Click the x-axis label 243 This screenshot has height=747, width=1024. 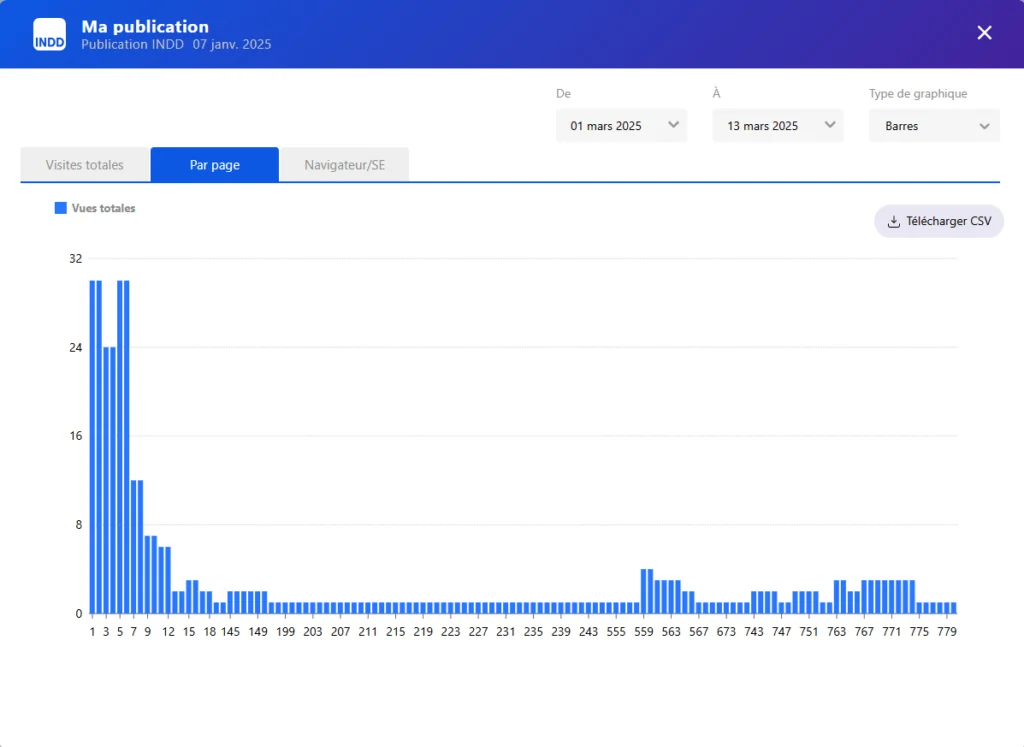588,631
